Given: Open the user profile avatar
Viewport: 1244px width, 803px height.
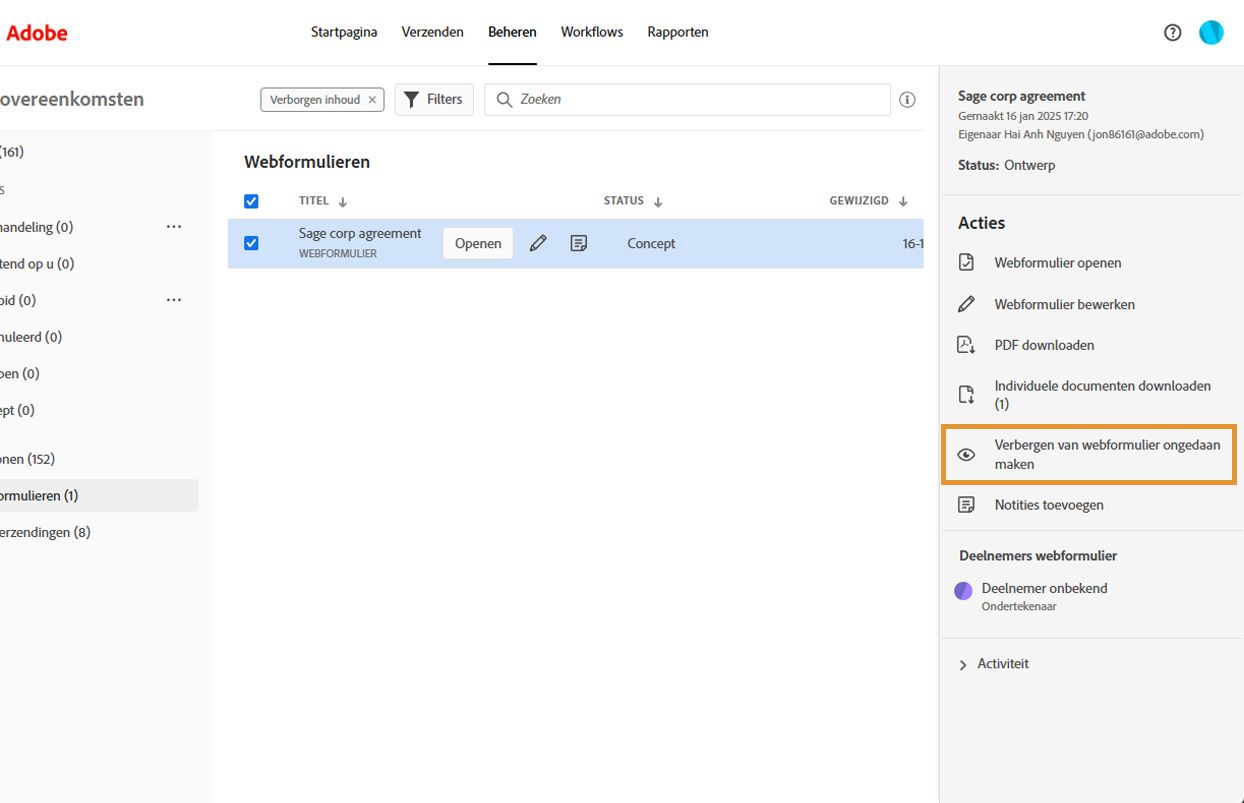Looking at the screenshot, I should pyautogui.click(x=1211, y=32).
